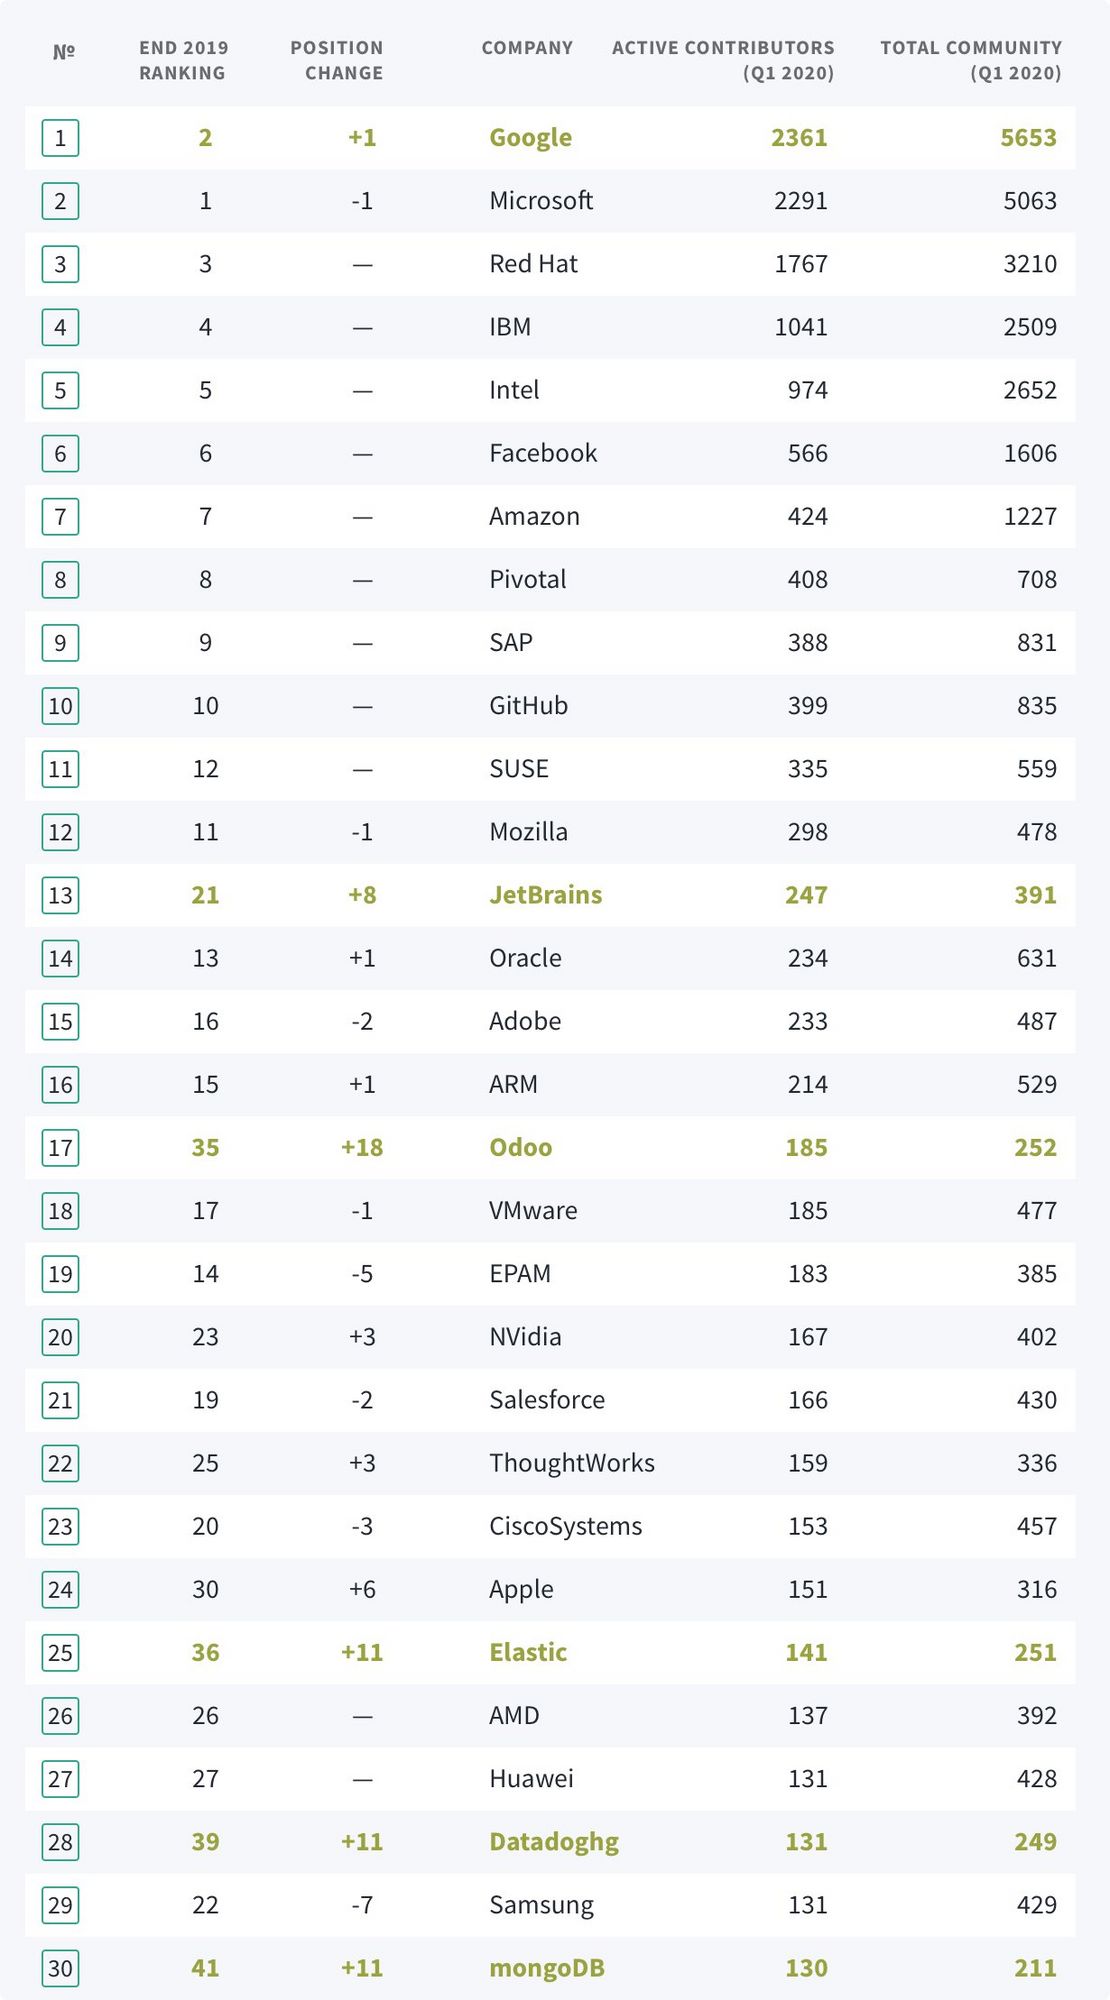Click Datadoghg's 249 total community value
The image size is (1110, 2000).
pos(1035,1842)
